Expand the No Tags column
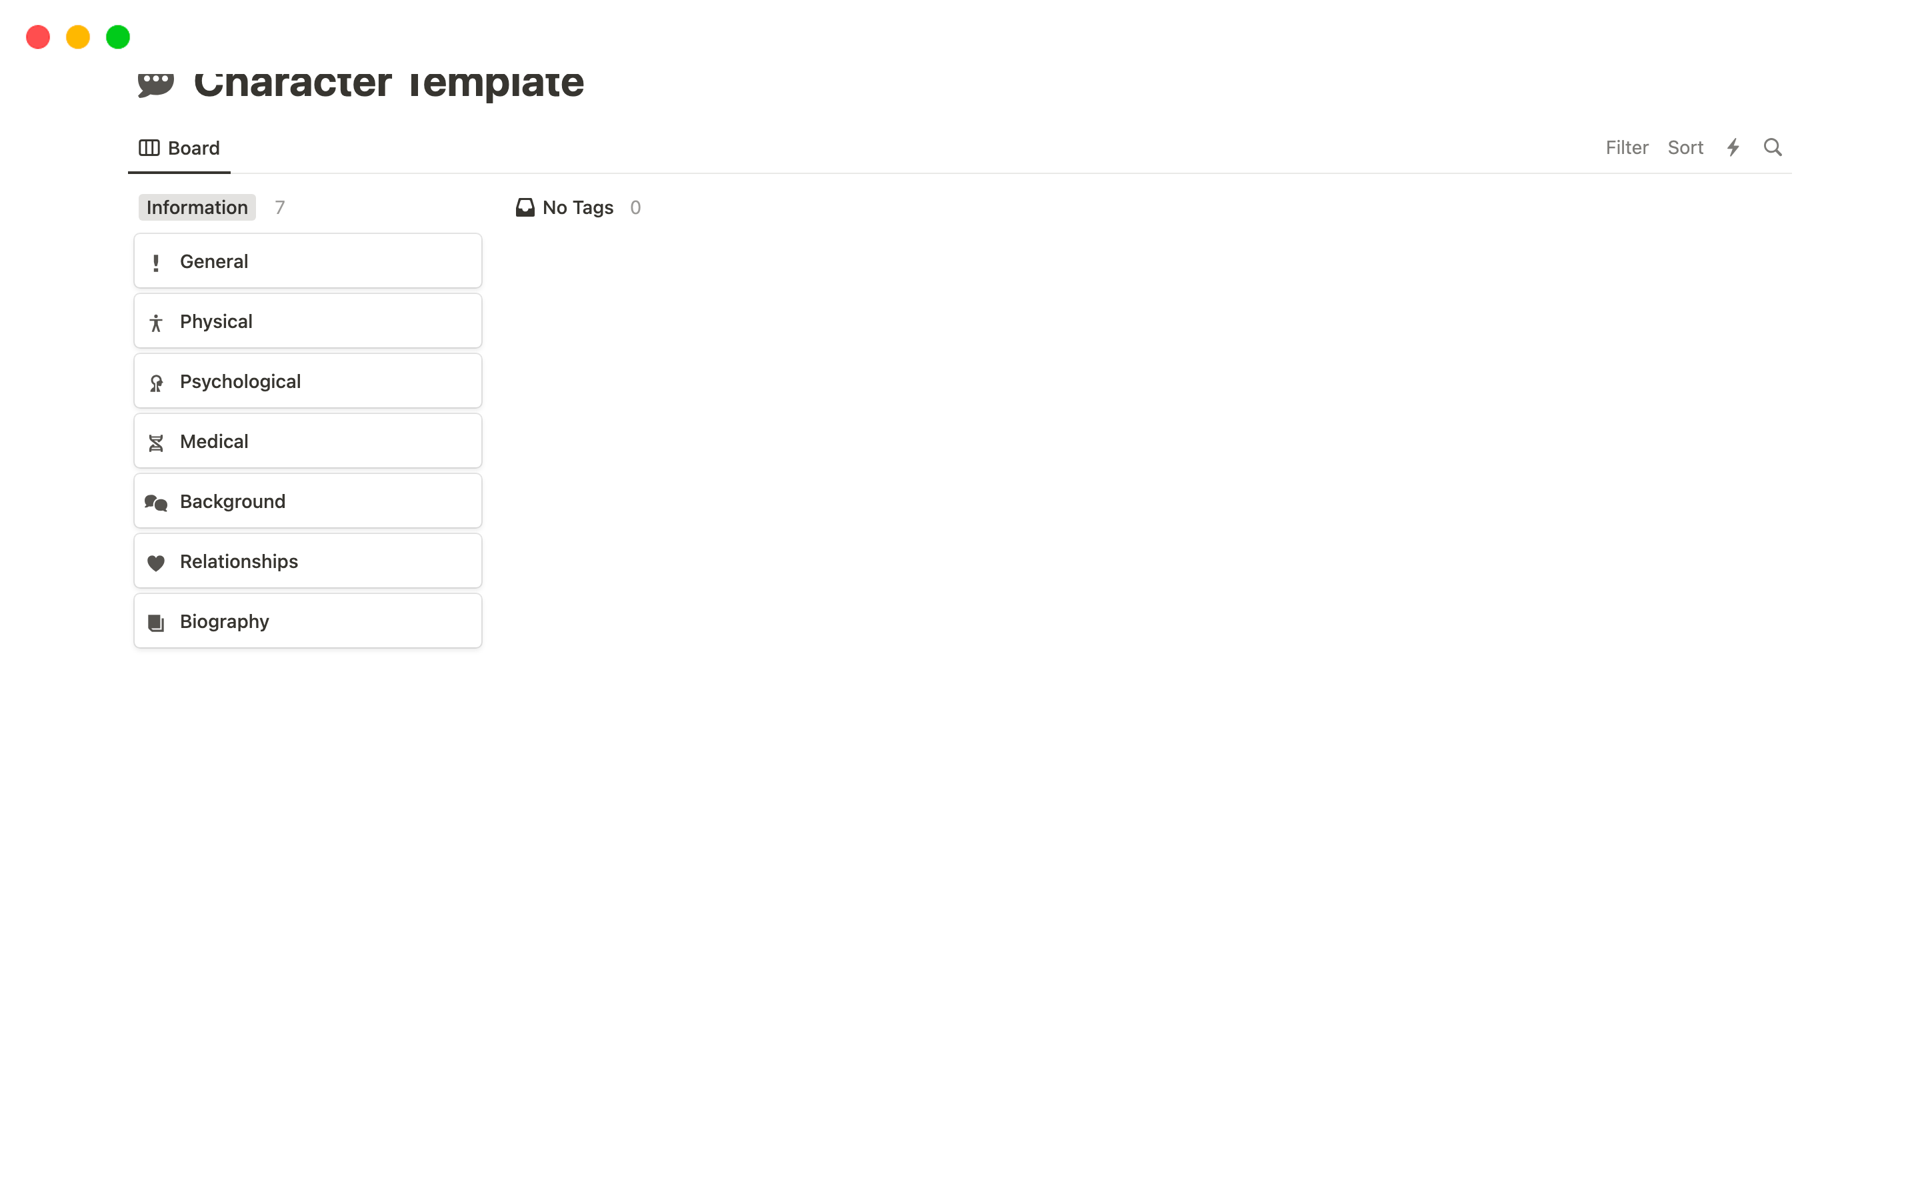The width and height of the screenshot is (1920, 1200). tap(576, 206)
